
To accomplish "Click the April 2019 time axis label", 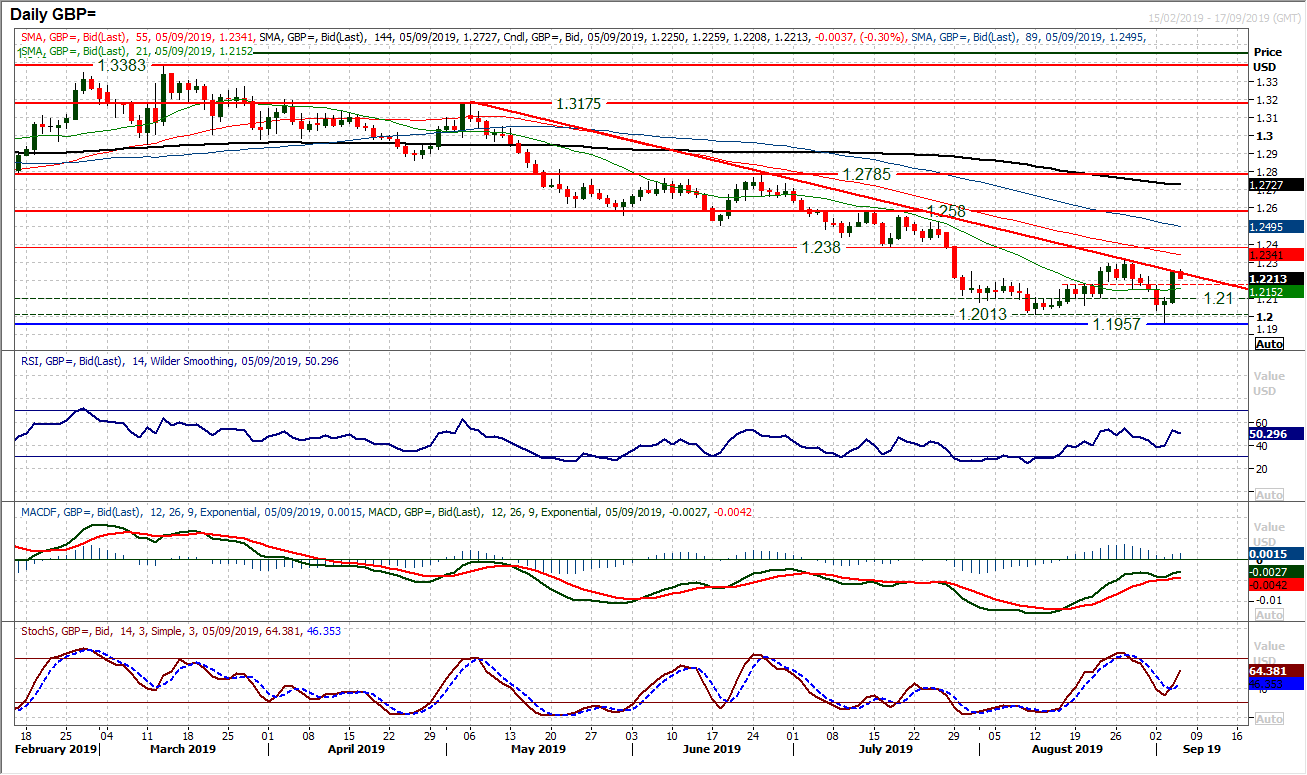I will point(357,748).
